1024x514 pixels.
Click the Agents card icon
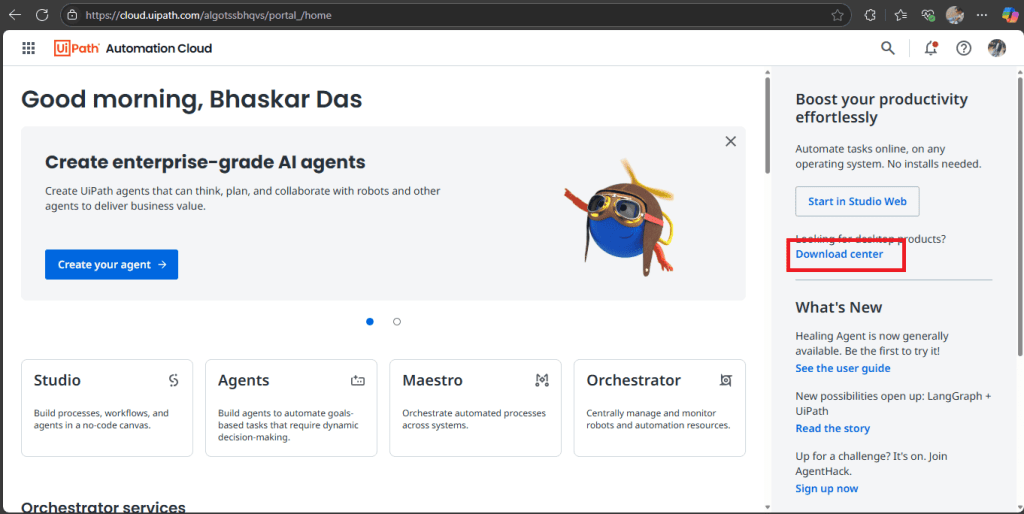pos(357,380)
